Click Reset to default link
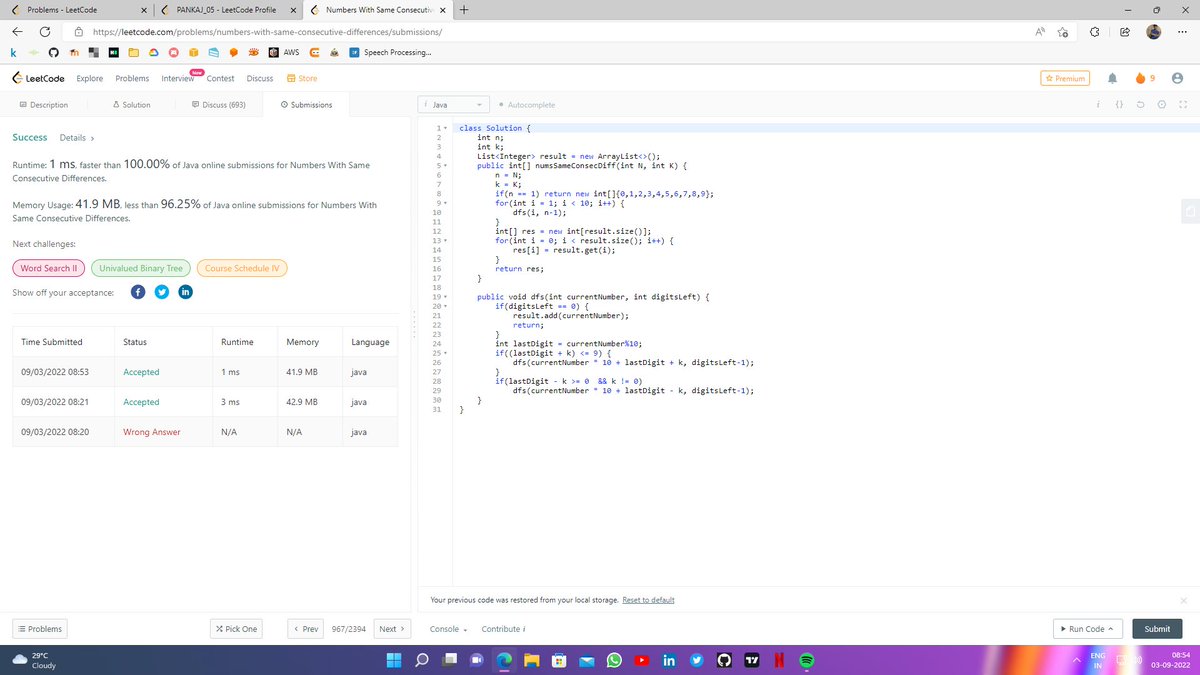 point(648,600)
